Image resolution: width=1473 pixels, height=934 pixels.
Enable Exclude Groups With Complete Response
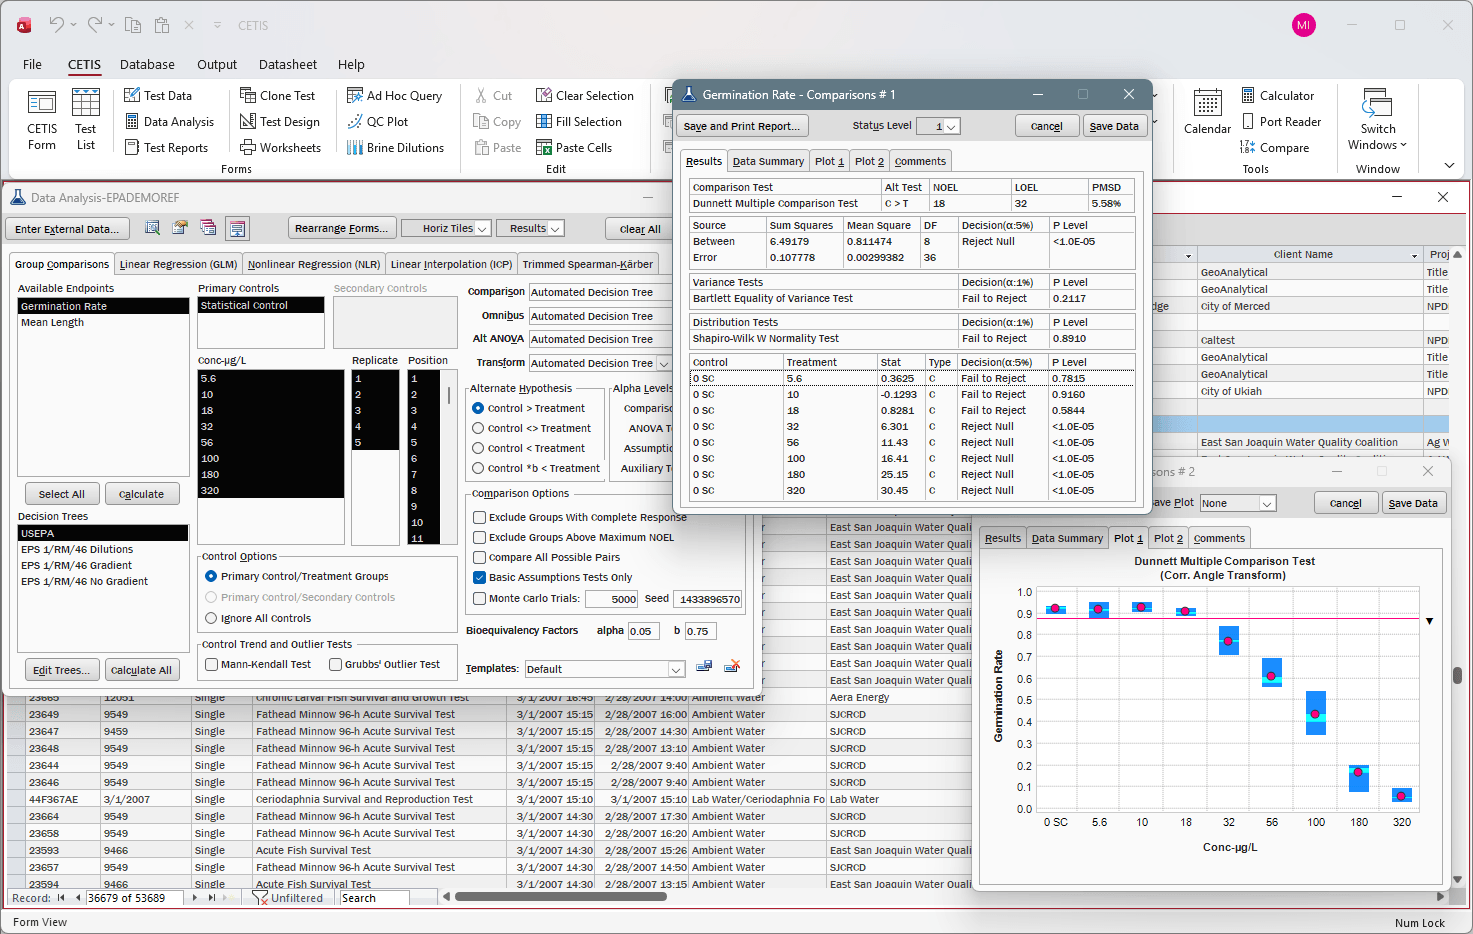click(480, 517)
